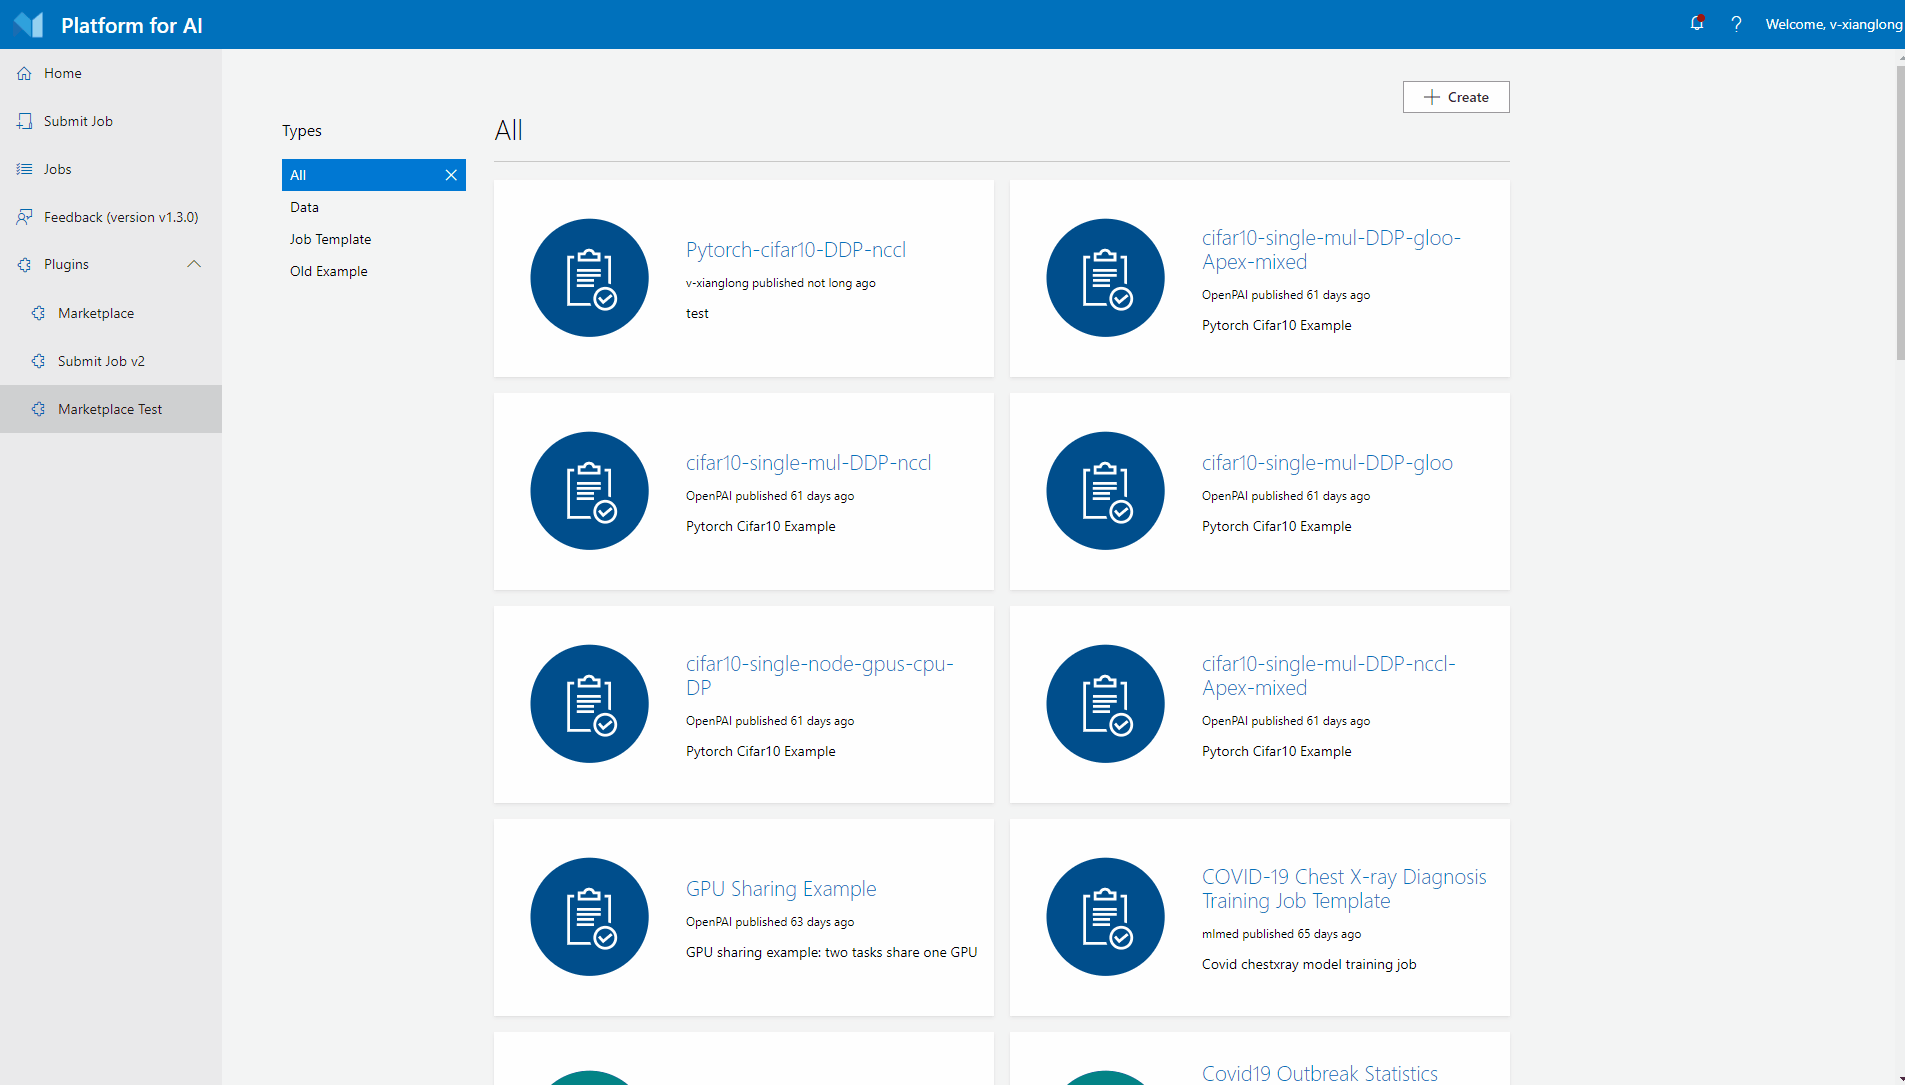Open Submit Job from the sidebar
The height and width of the screenshot is (1085, 1905).
[x=111, y=121]
